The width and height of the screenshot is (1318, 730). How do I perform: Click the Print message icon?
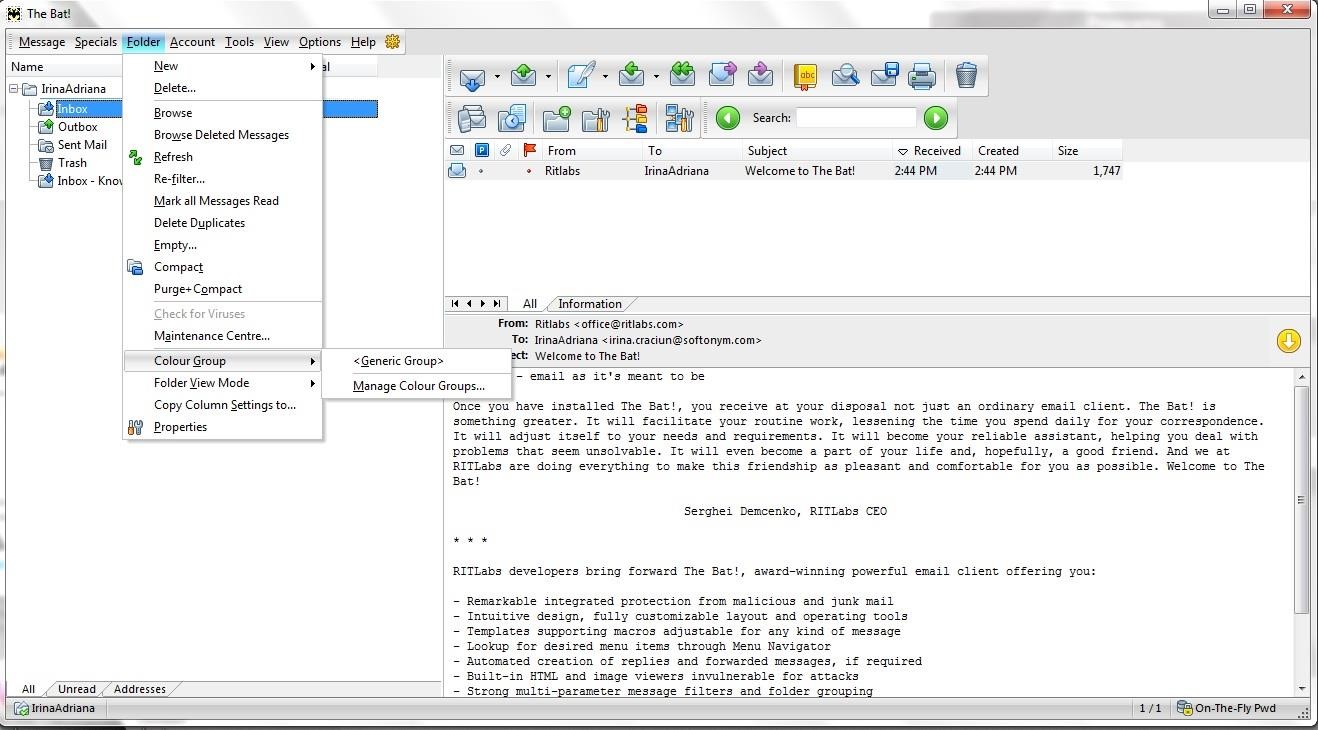click(922, 77)
